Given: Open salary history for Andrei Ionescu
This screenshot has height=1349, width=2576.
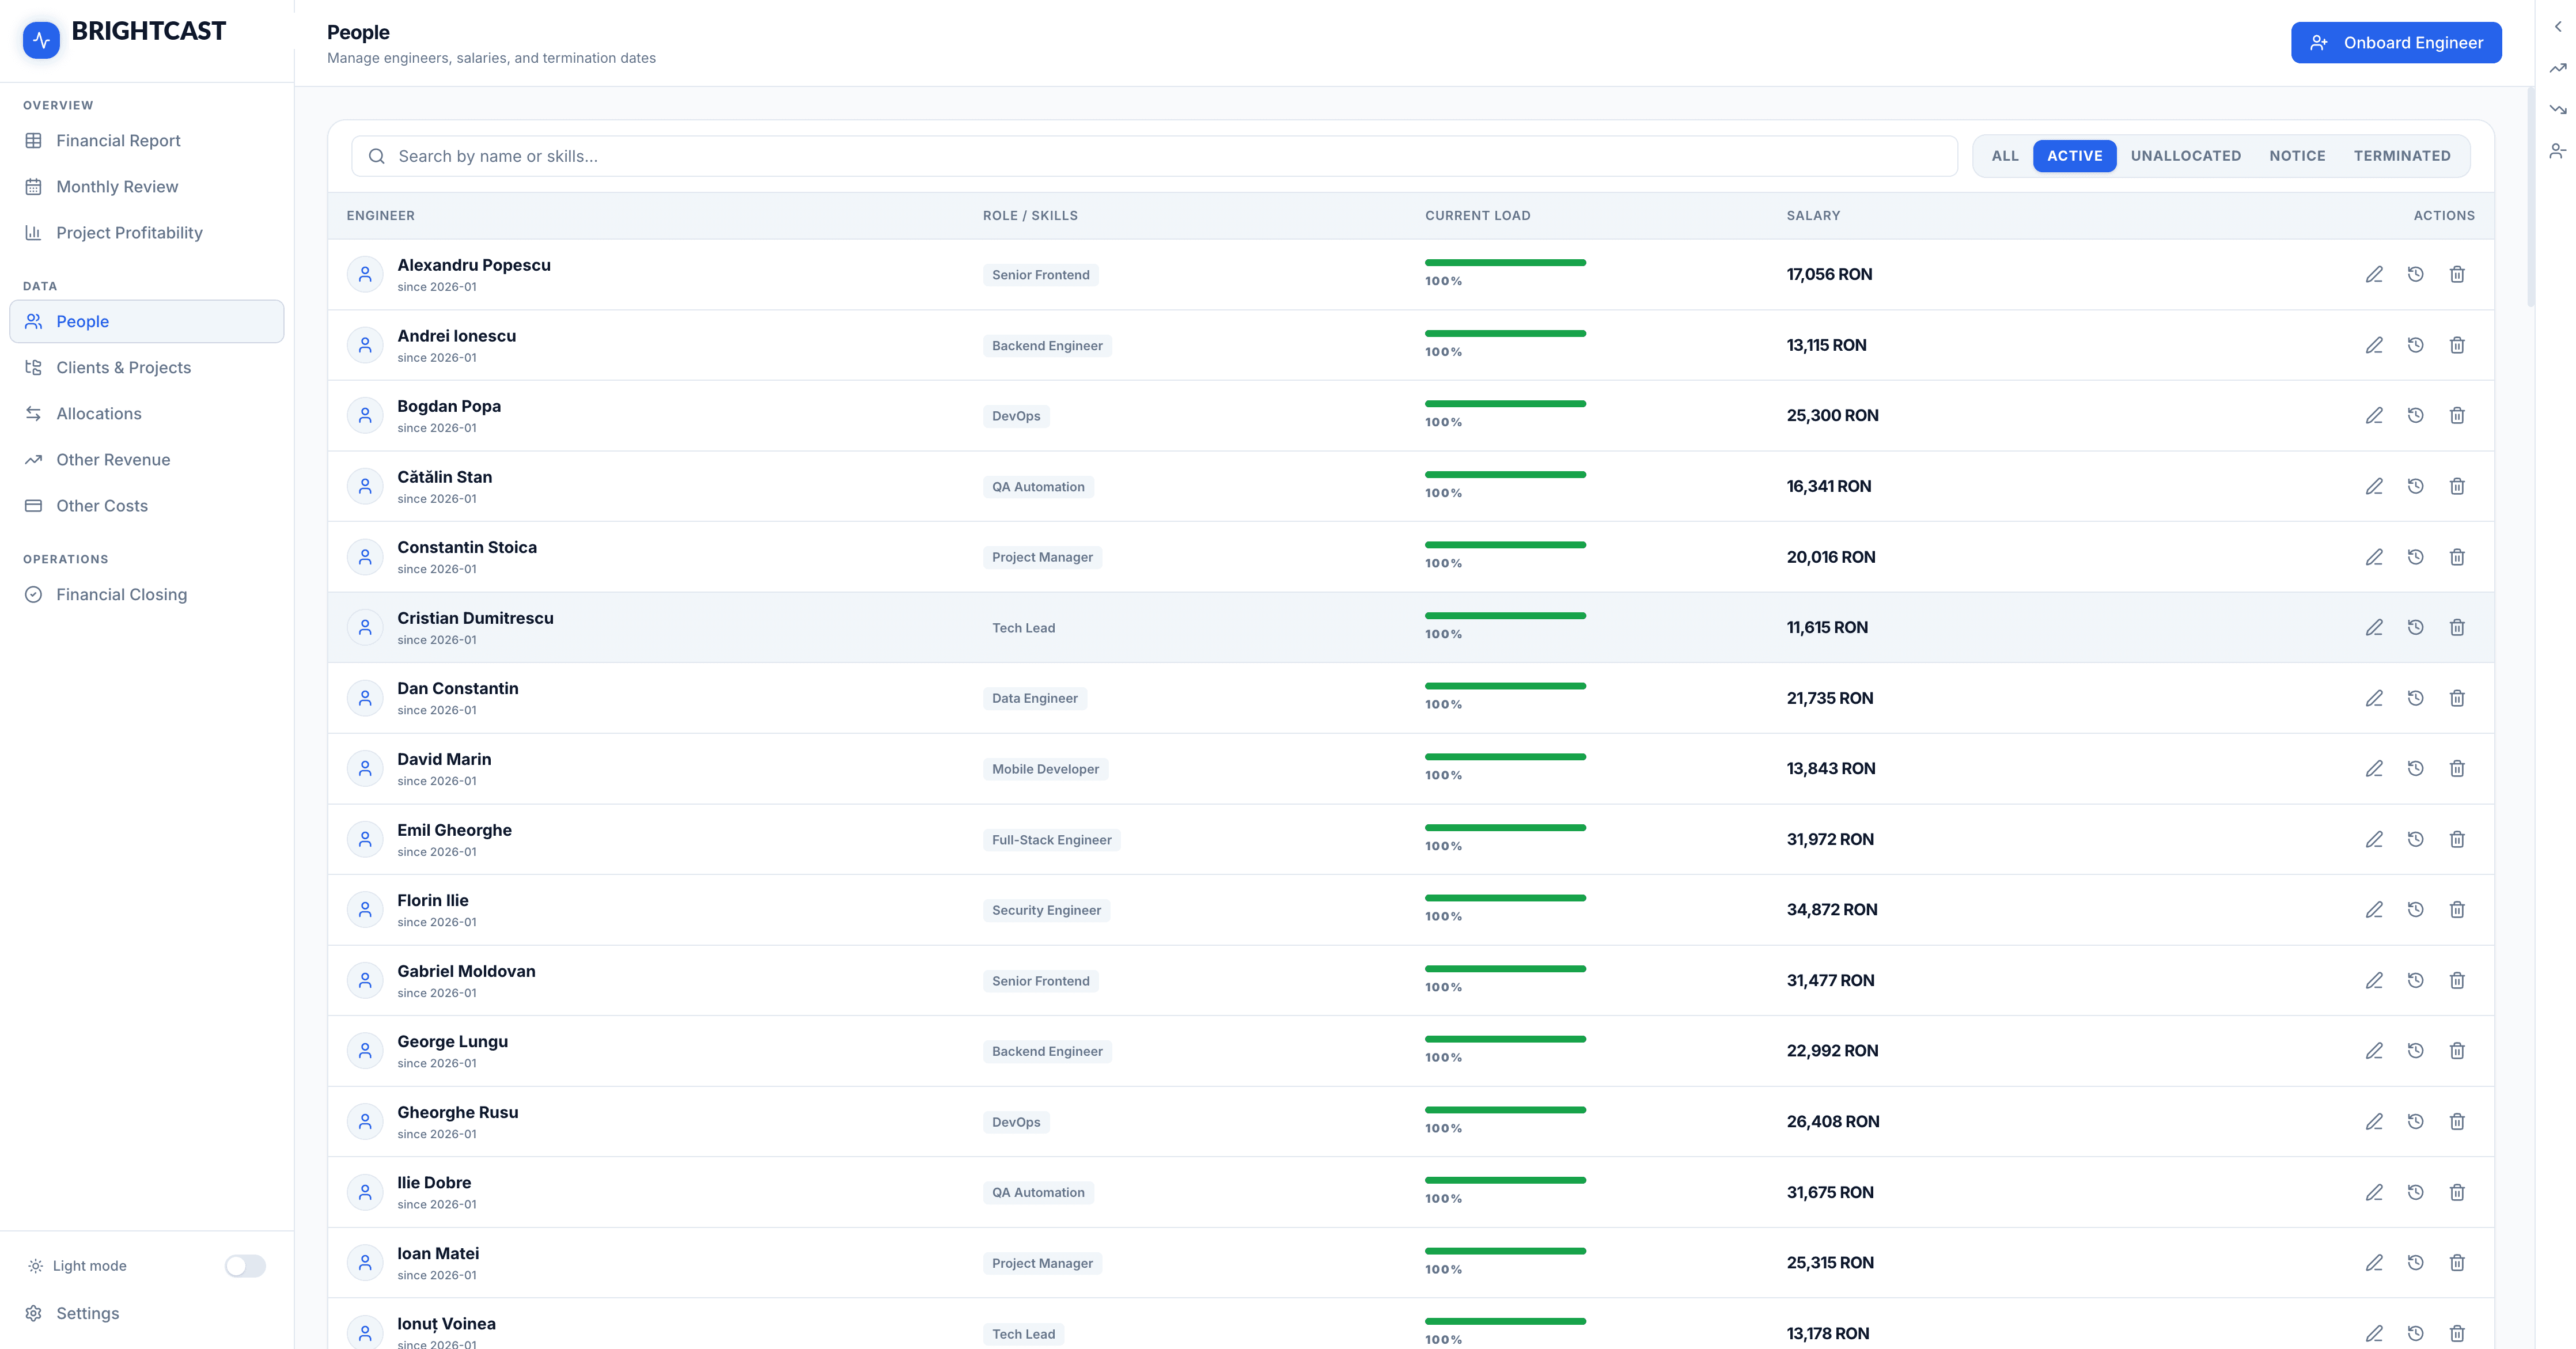Looking at the screenshot, I should (x=2415, y=345).
